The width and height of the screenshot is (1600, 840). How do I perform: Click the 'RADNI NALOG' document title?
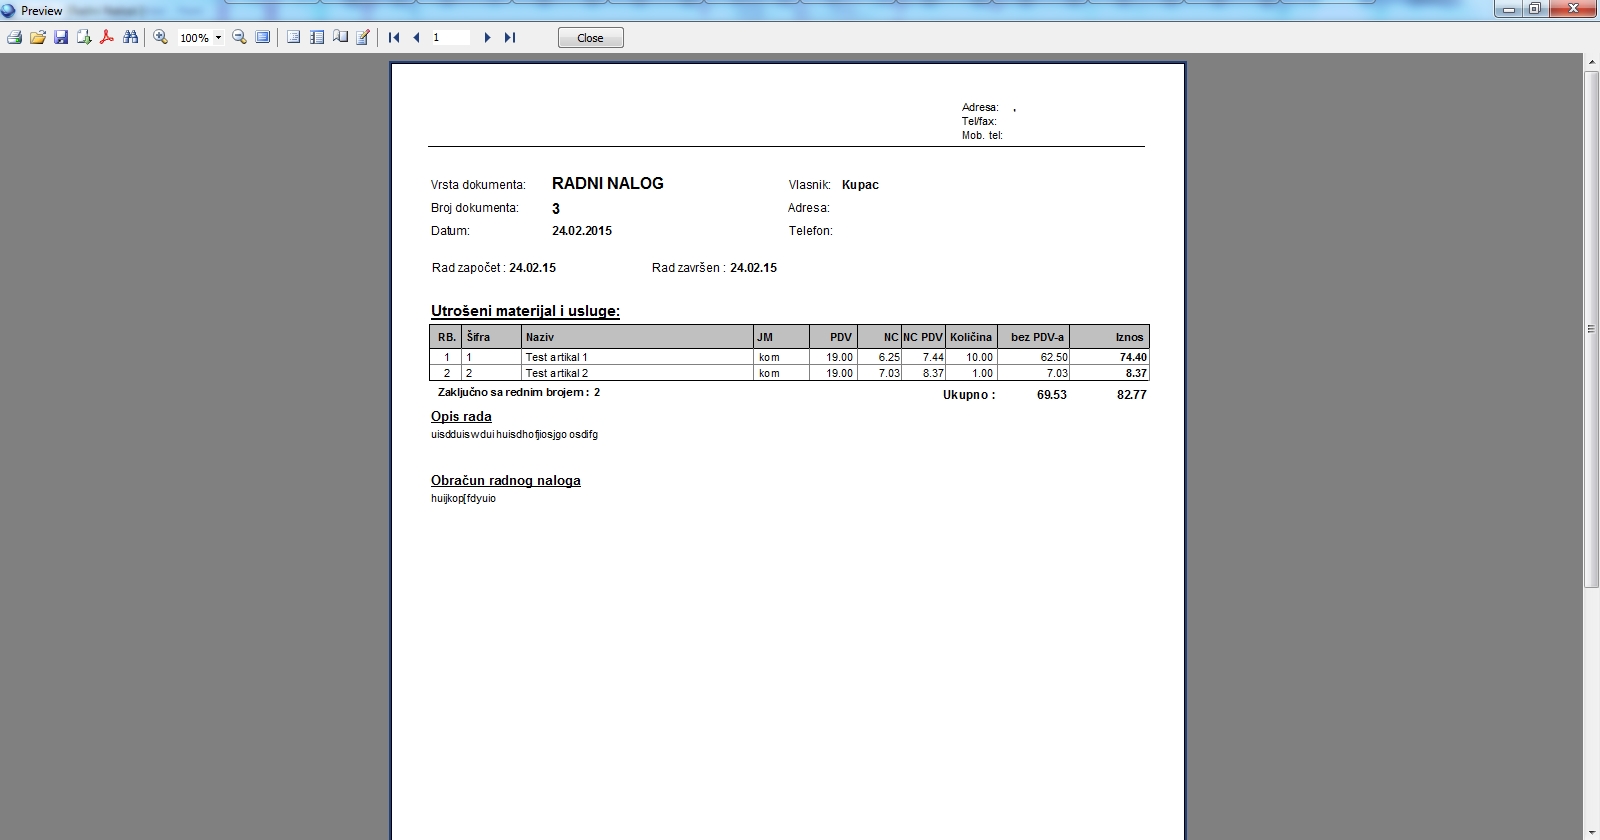point(608,183)
